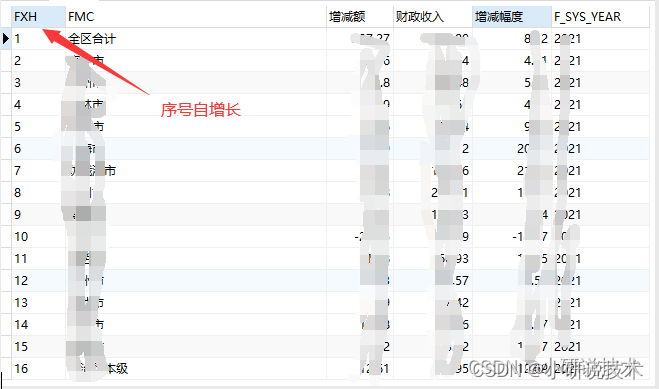The width and height of the screenshot is (659, 389).
Task: Select the FXH cell with value 13
Action: (x=38, y=302)
